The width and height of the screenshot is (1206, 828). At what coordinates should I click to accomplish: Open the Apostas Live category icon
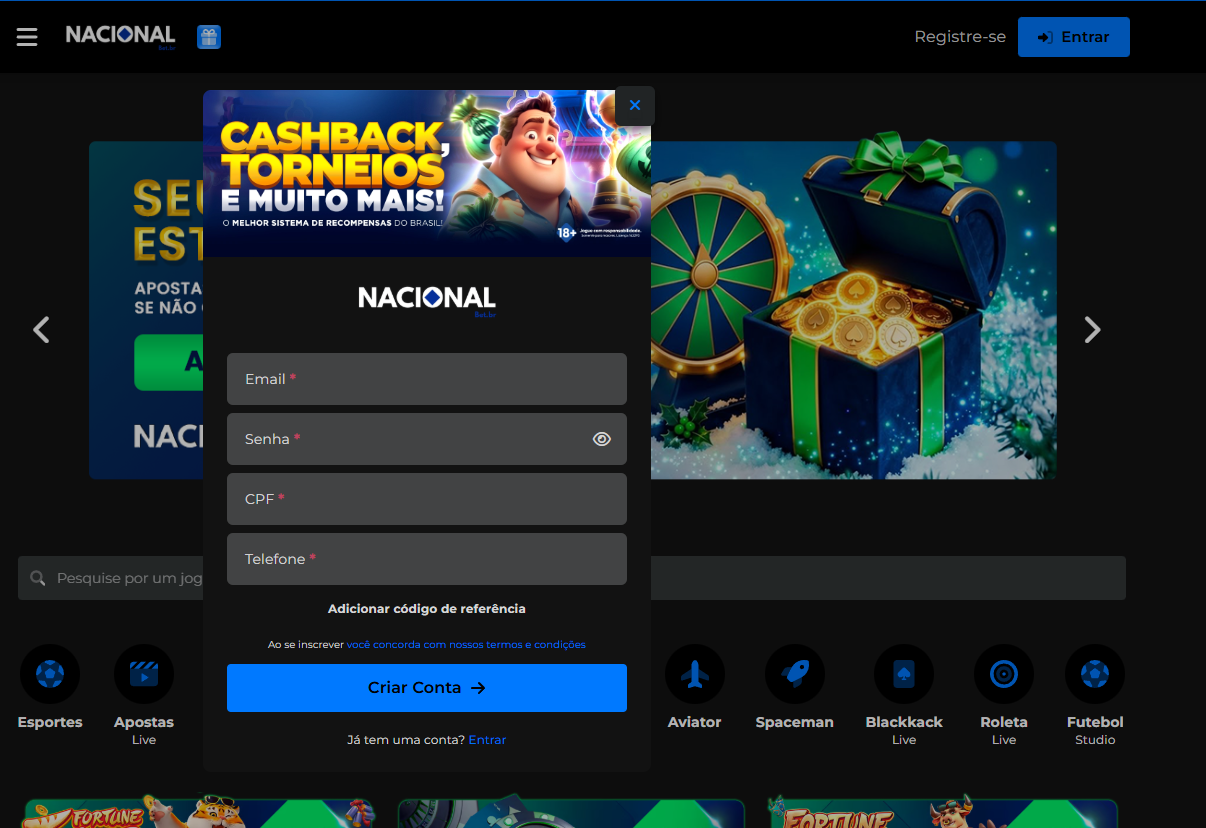[144, 674]
